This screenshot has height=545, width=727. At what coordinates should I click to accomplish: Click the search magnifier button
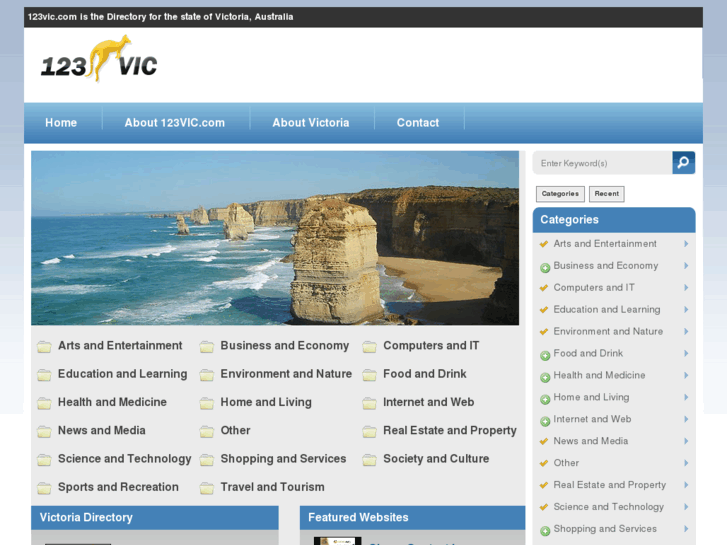(683, 163)
